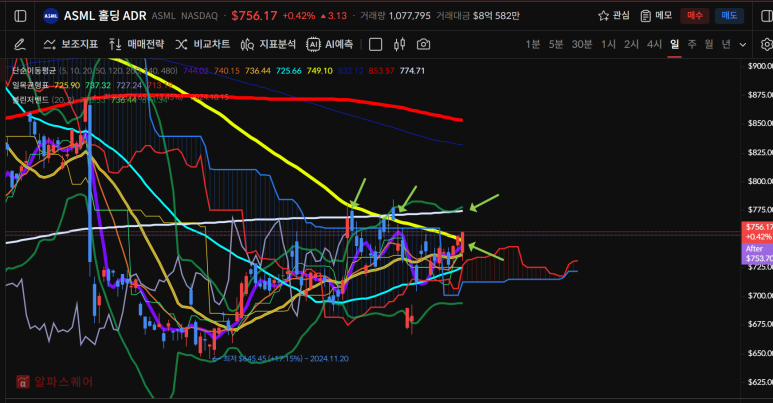Viewport: 773px width, 403px height.
Task: Click the lowest price $645.45 marker label
Action: (x=281, y=359)
